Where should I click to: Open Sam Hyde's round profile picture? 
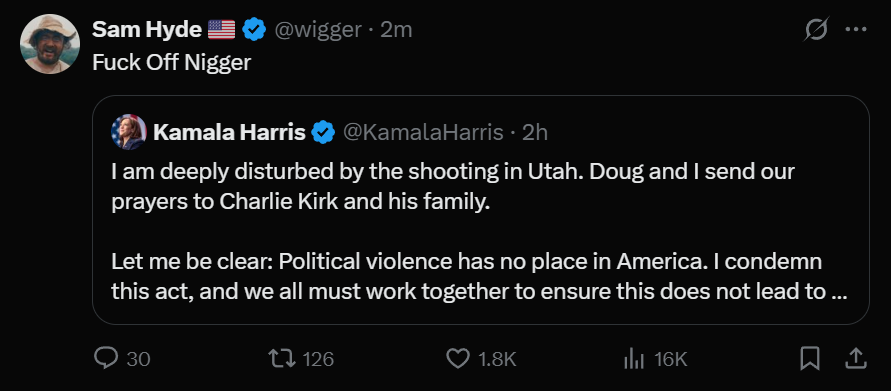pos(50,44)
